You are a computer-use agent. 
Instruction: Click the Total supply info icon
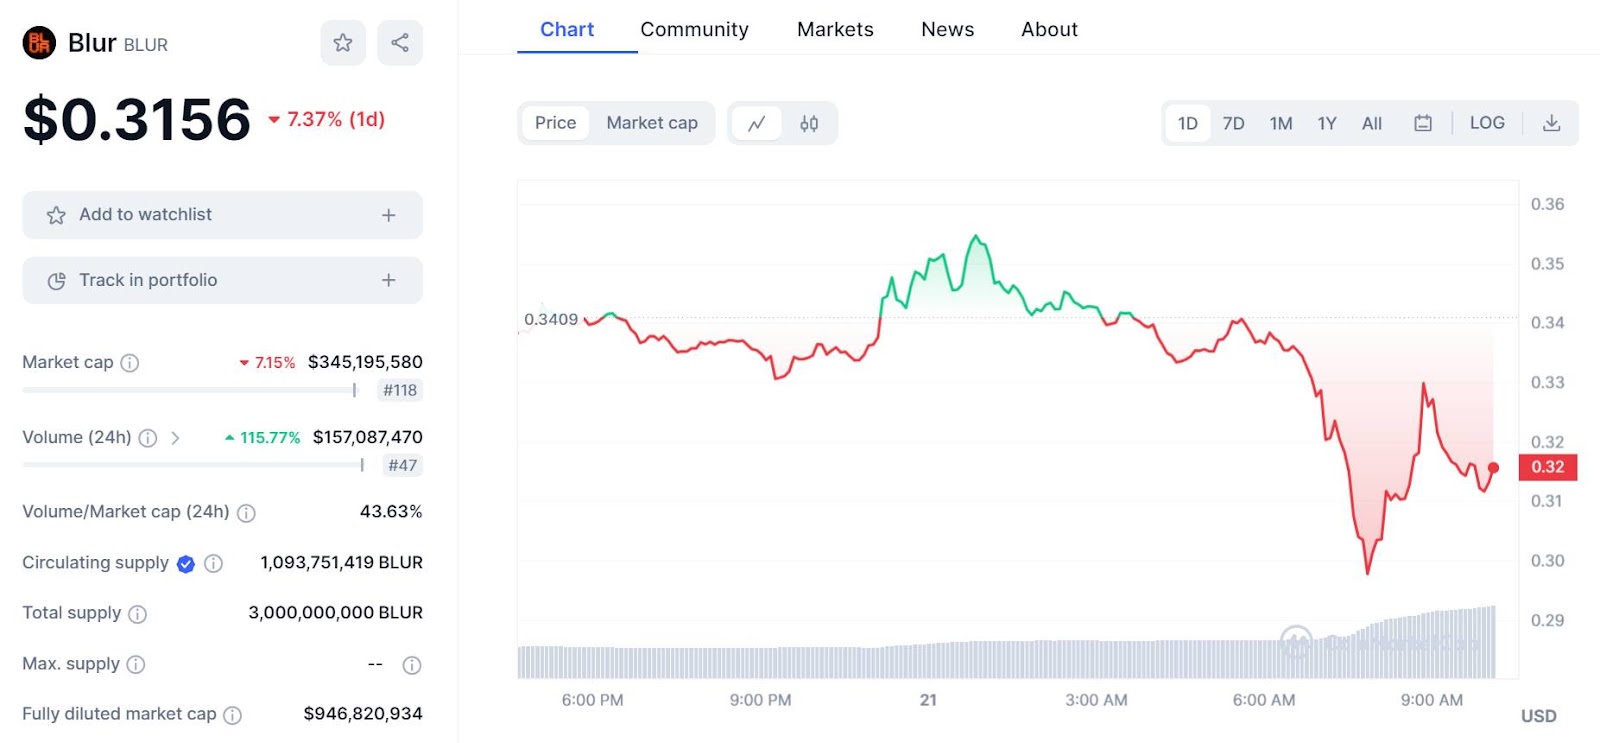(138, 614)
